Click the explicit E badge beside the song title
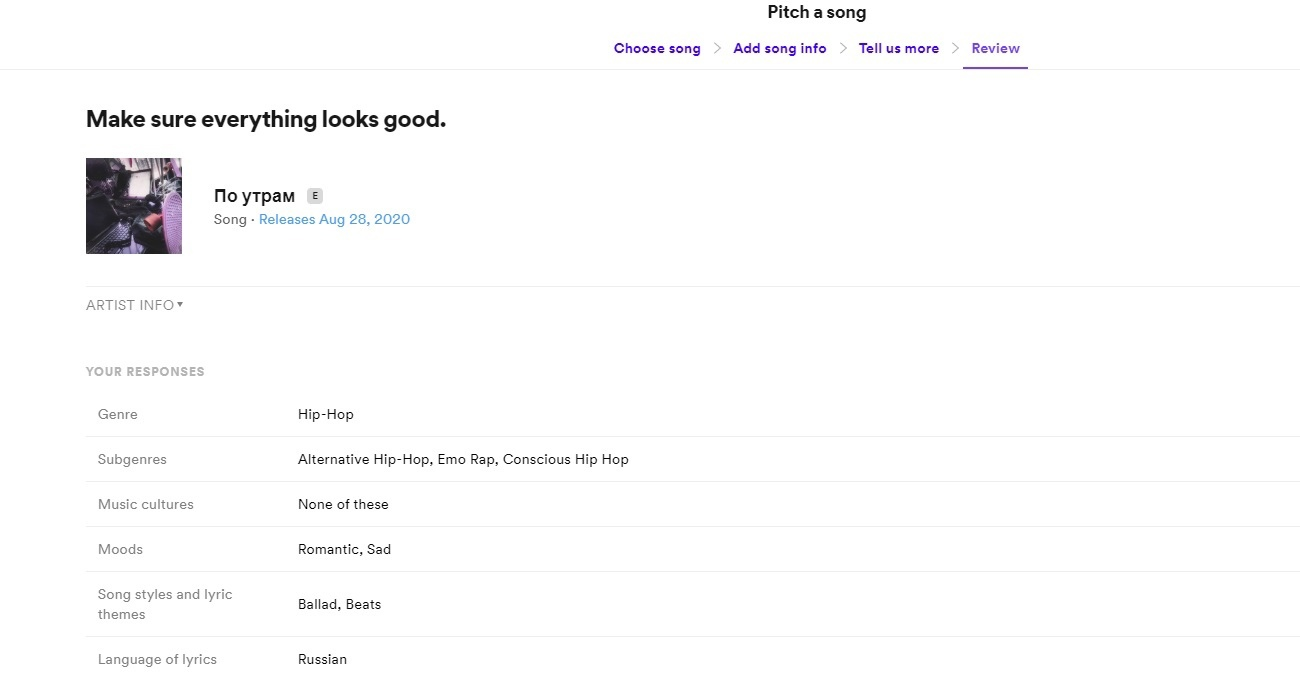 [314, 196]
